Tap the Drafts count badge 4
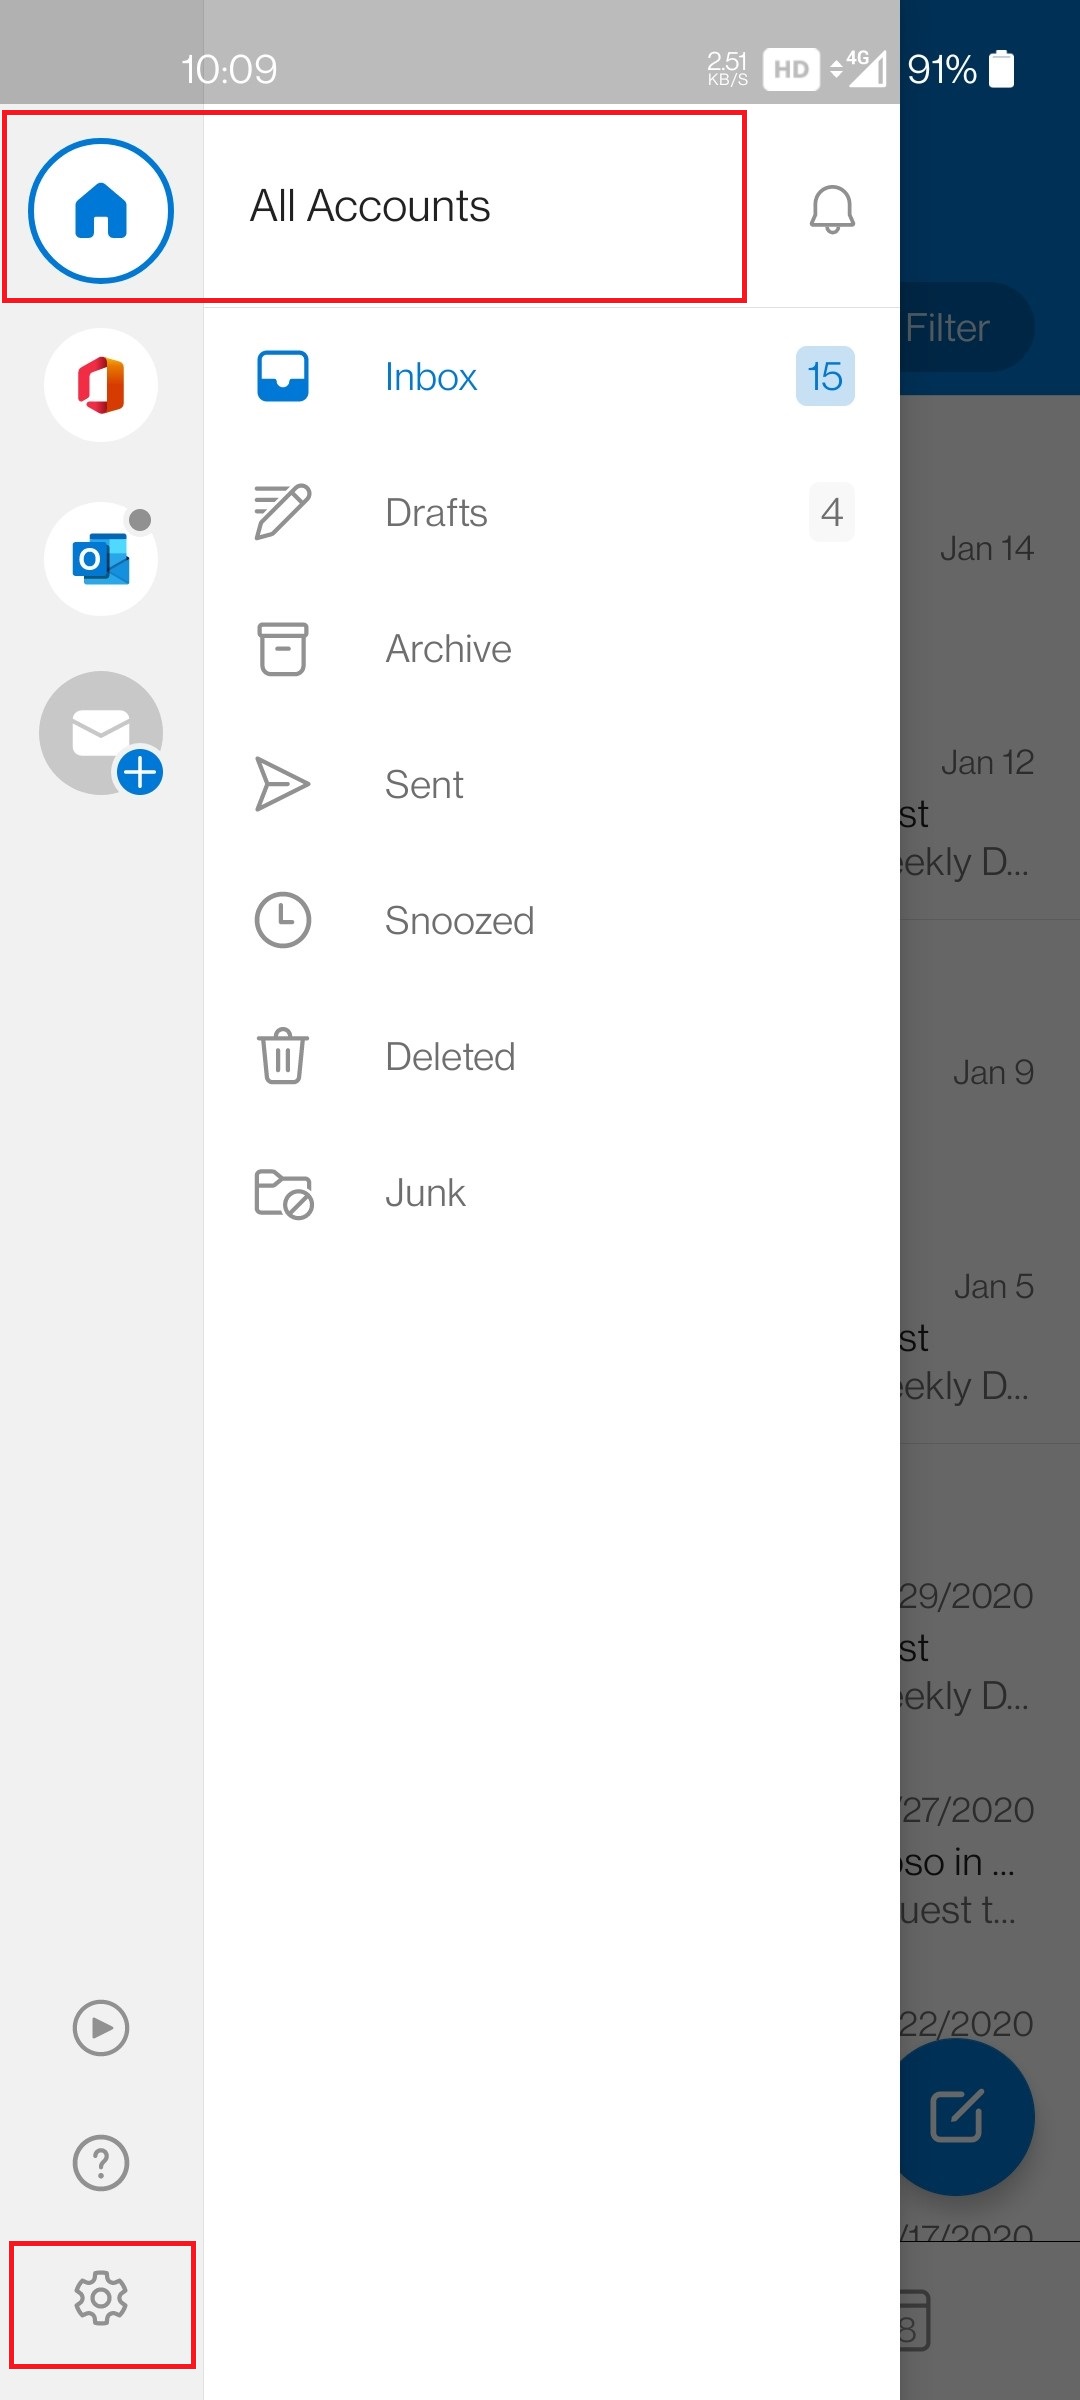The image size is (1080, 2400). pos(832,512)
